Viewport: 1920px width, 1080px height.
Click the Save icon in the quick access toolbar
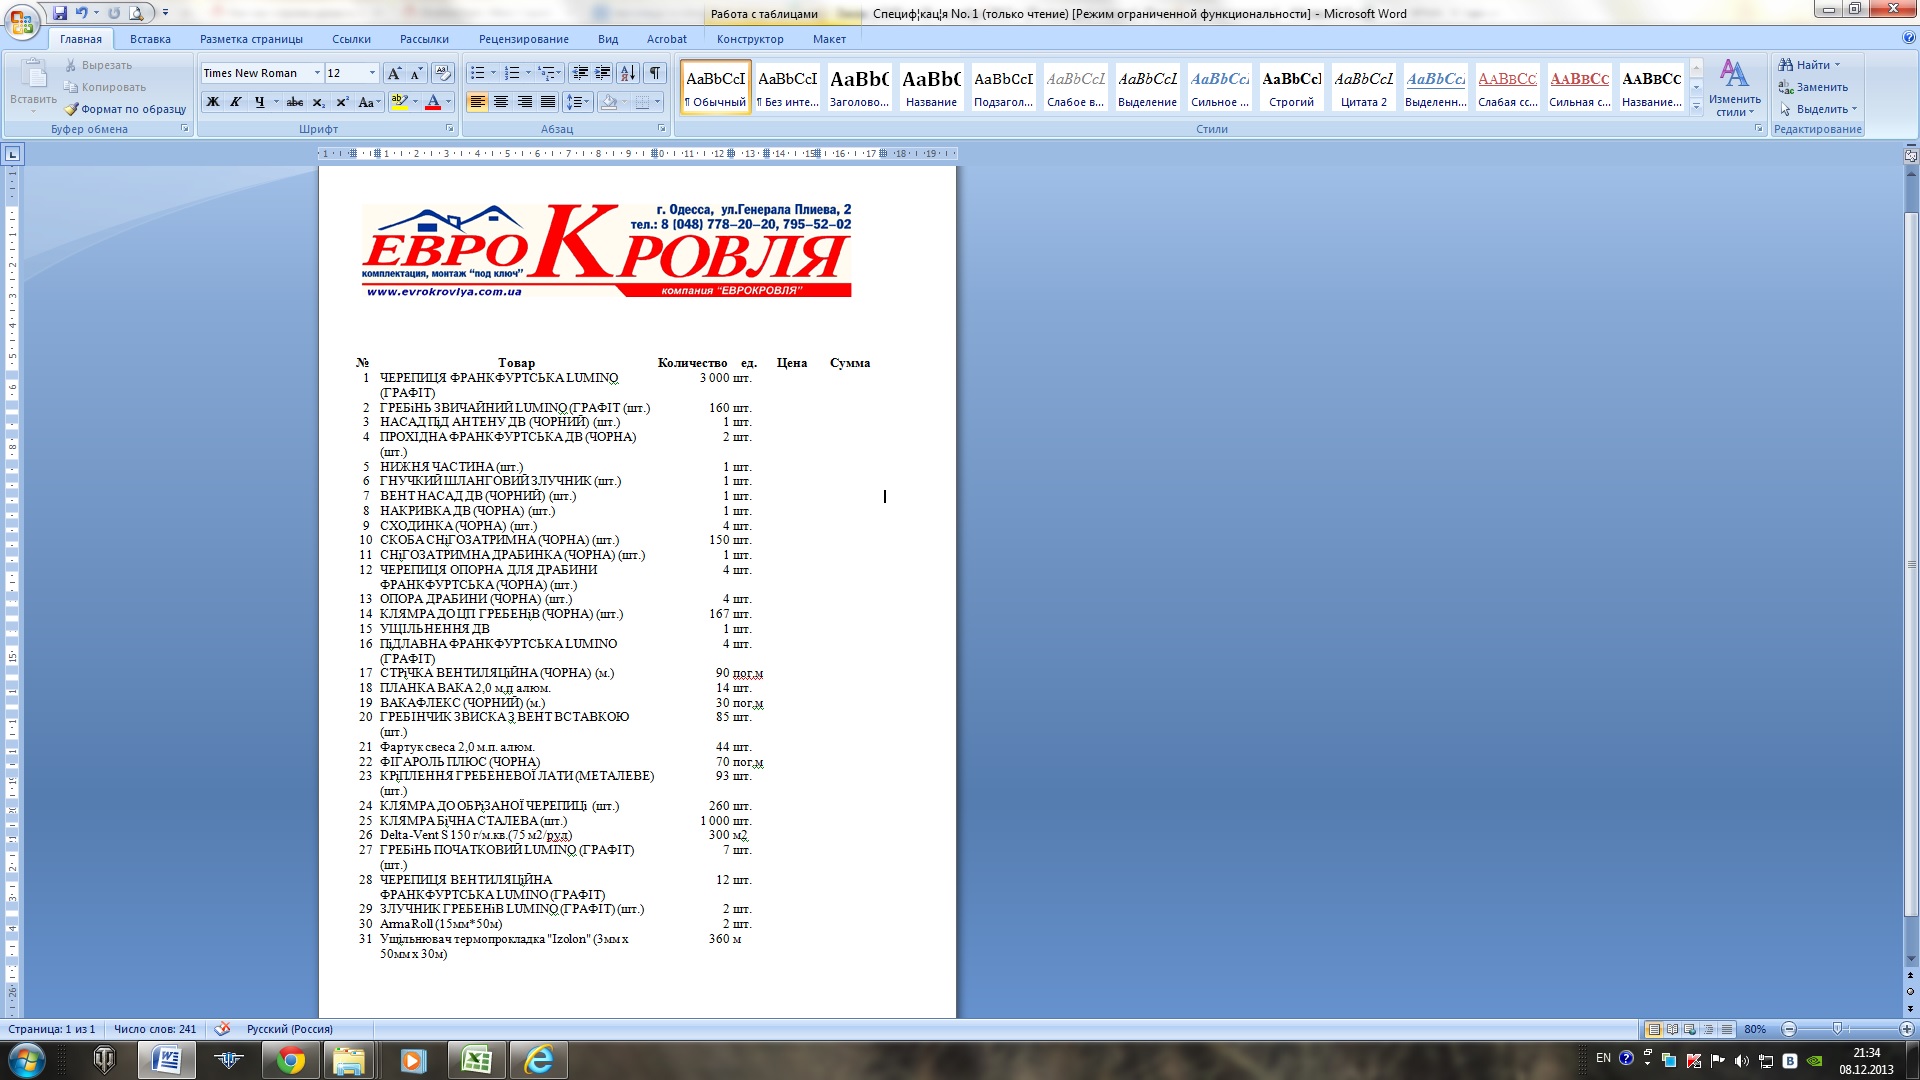click(x=60, y=13)
